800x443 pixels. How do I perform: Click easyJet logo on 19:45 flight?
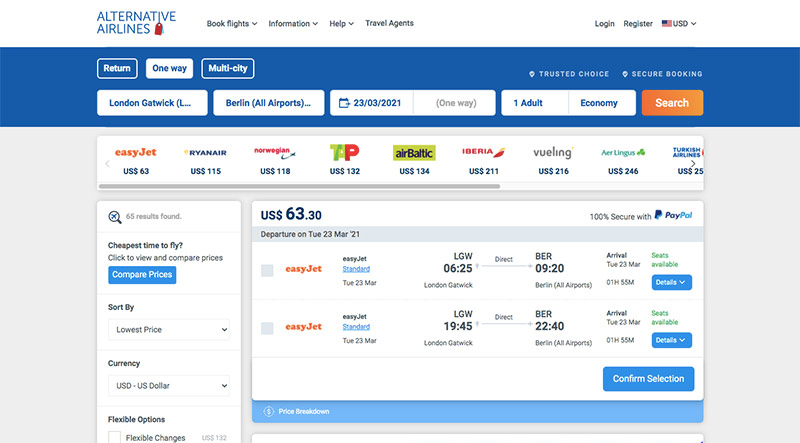[x=304, y=327]
